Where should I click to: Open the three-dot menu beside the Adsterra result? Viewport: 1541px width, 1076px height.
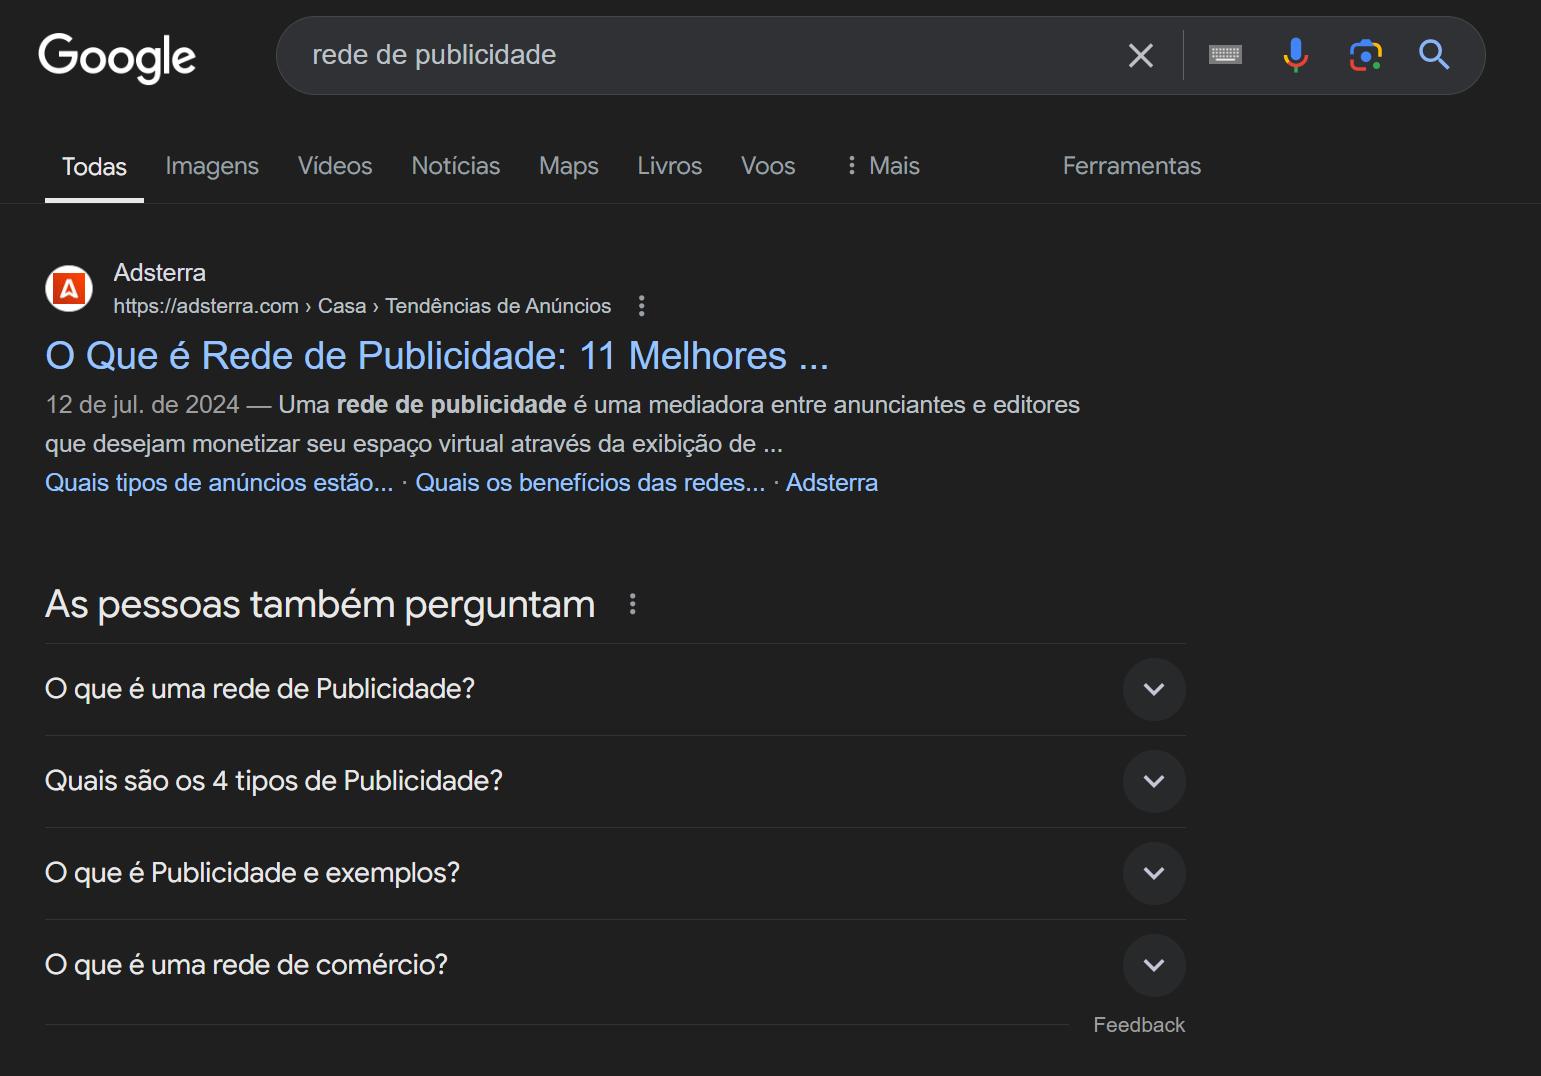click(640, 305)
